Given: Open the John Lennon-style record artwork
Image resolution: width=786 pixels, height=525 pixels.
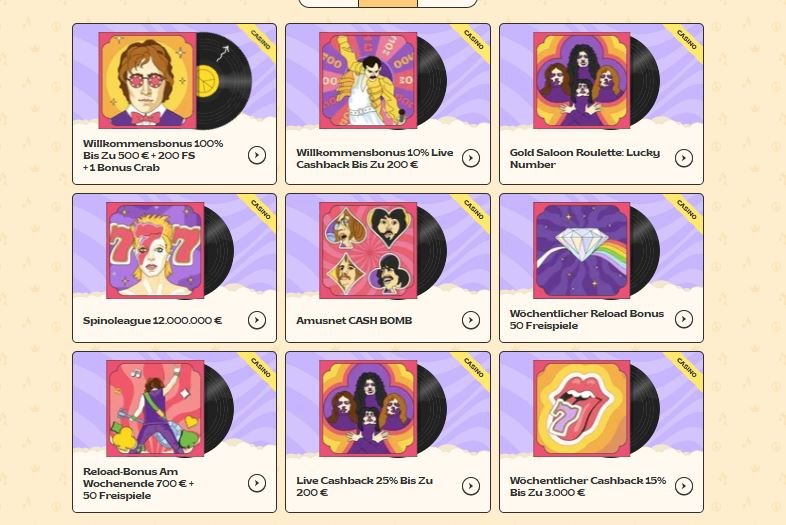Looking at the screenshot, I should (x=147, y=81).
